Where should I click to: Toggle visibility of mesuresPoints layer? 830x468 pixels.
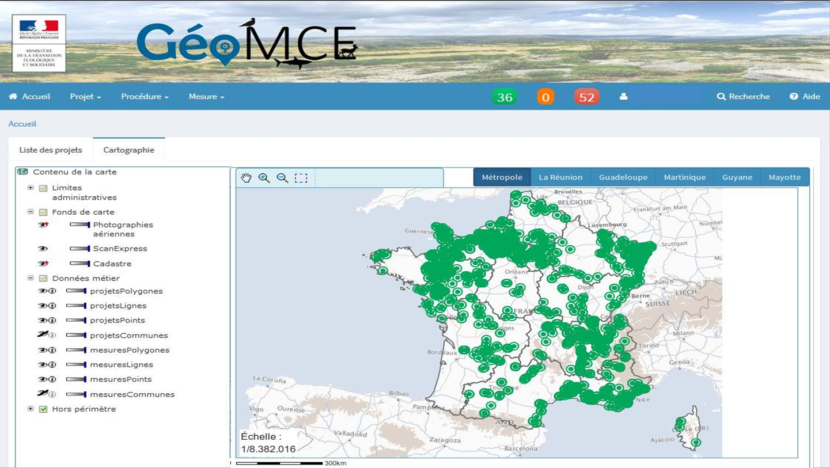coord(43,379)
